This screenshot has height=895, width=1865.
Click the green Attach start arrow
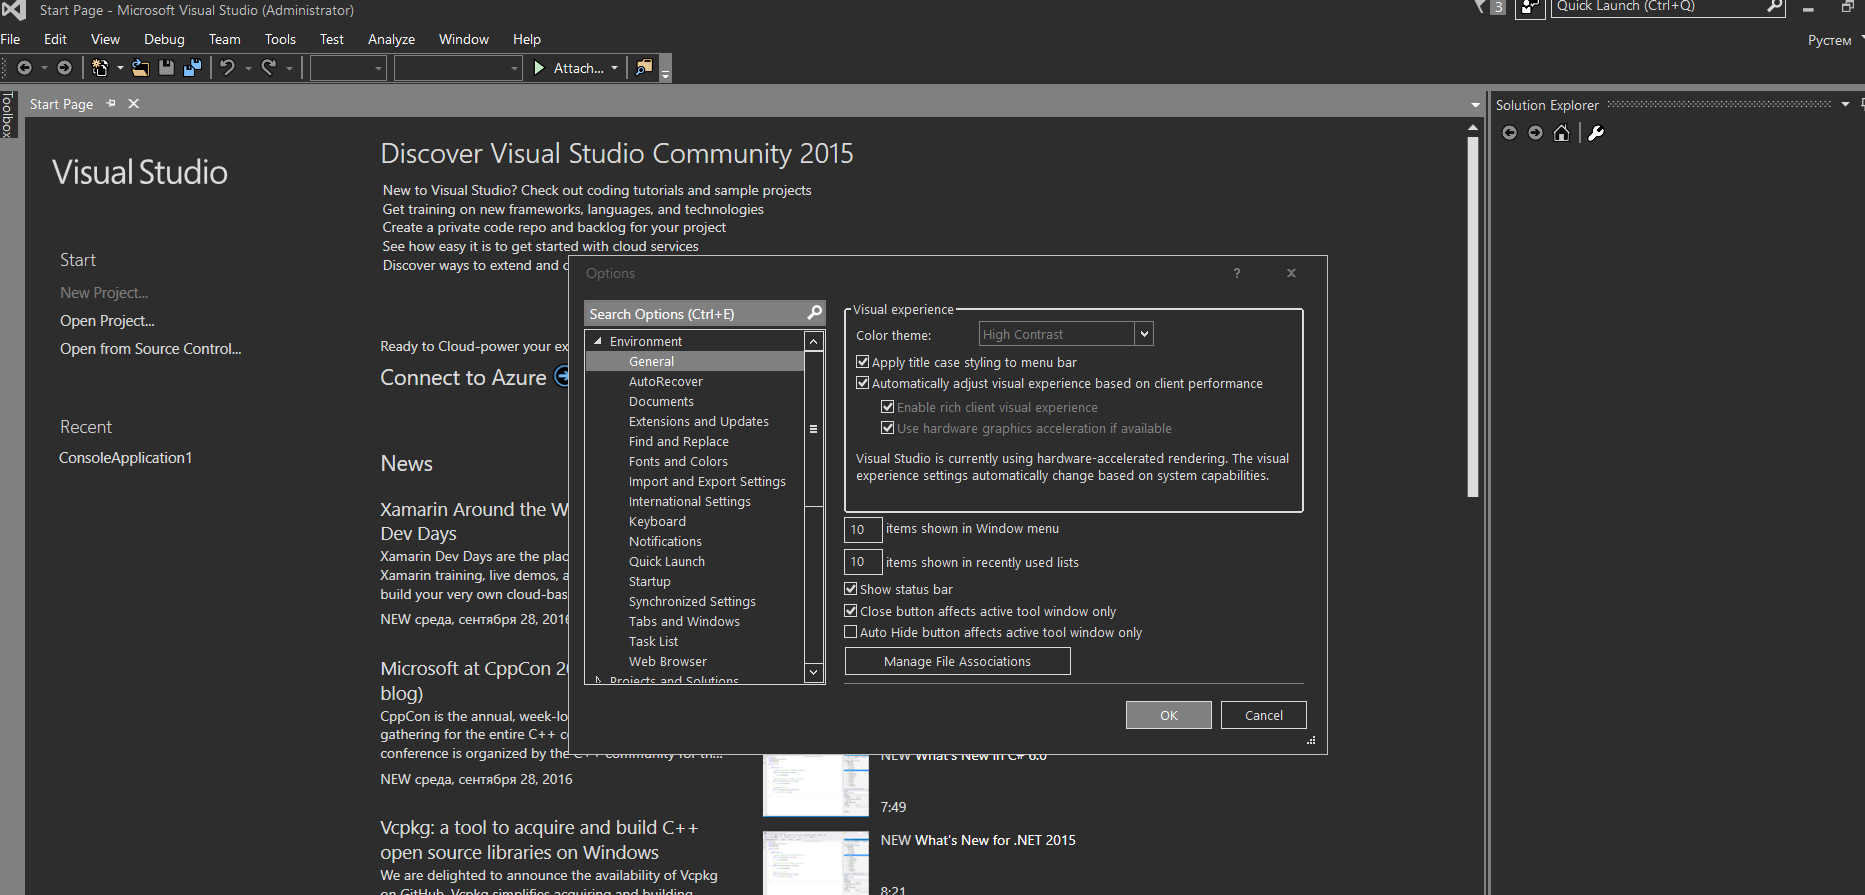point(540,68)
